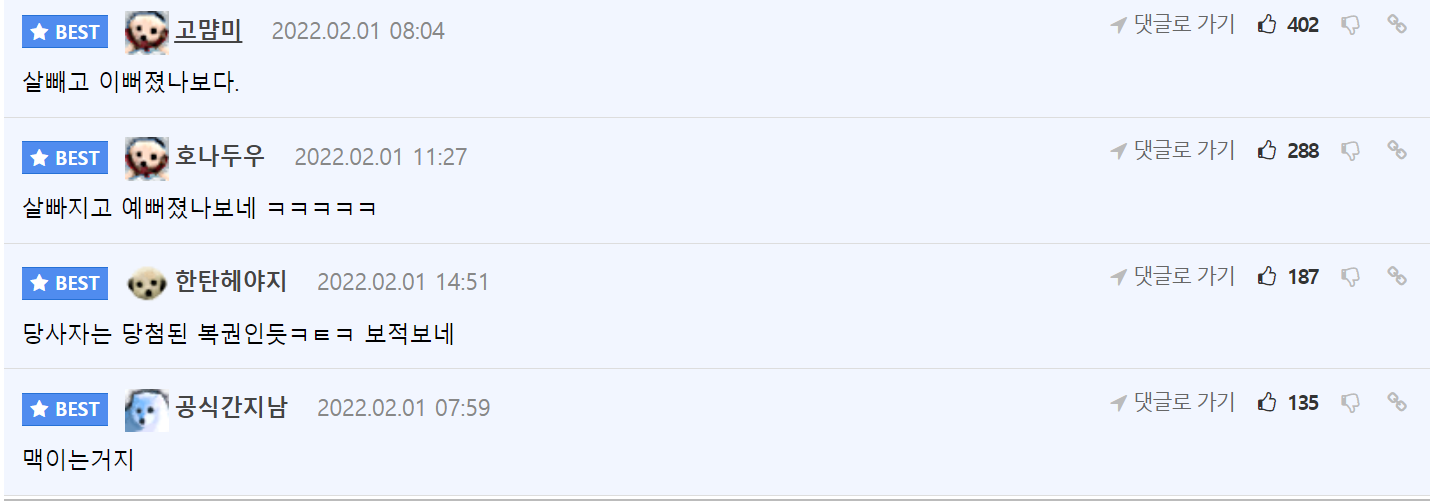
Task: Dislike the comment by 공식간지남
Action: pos(1350,402)
